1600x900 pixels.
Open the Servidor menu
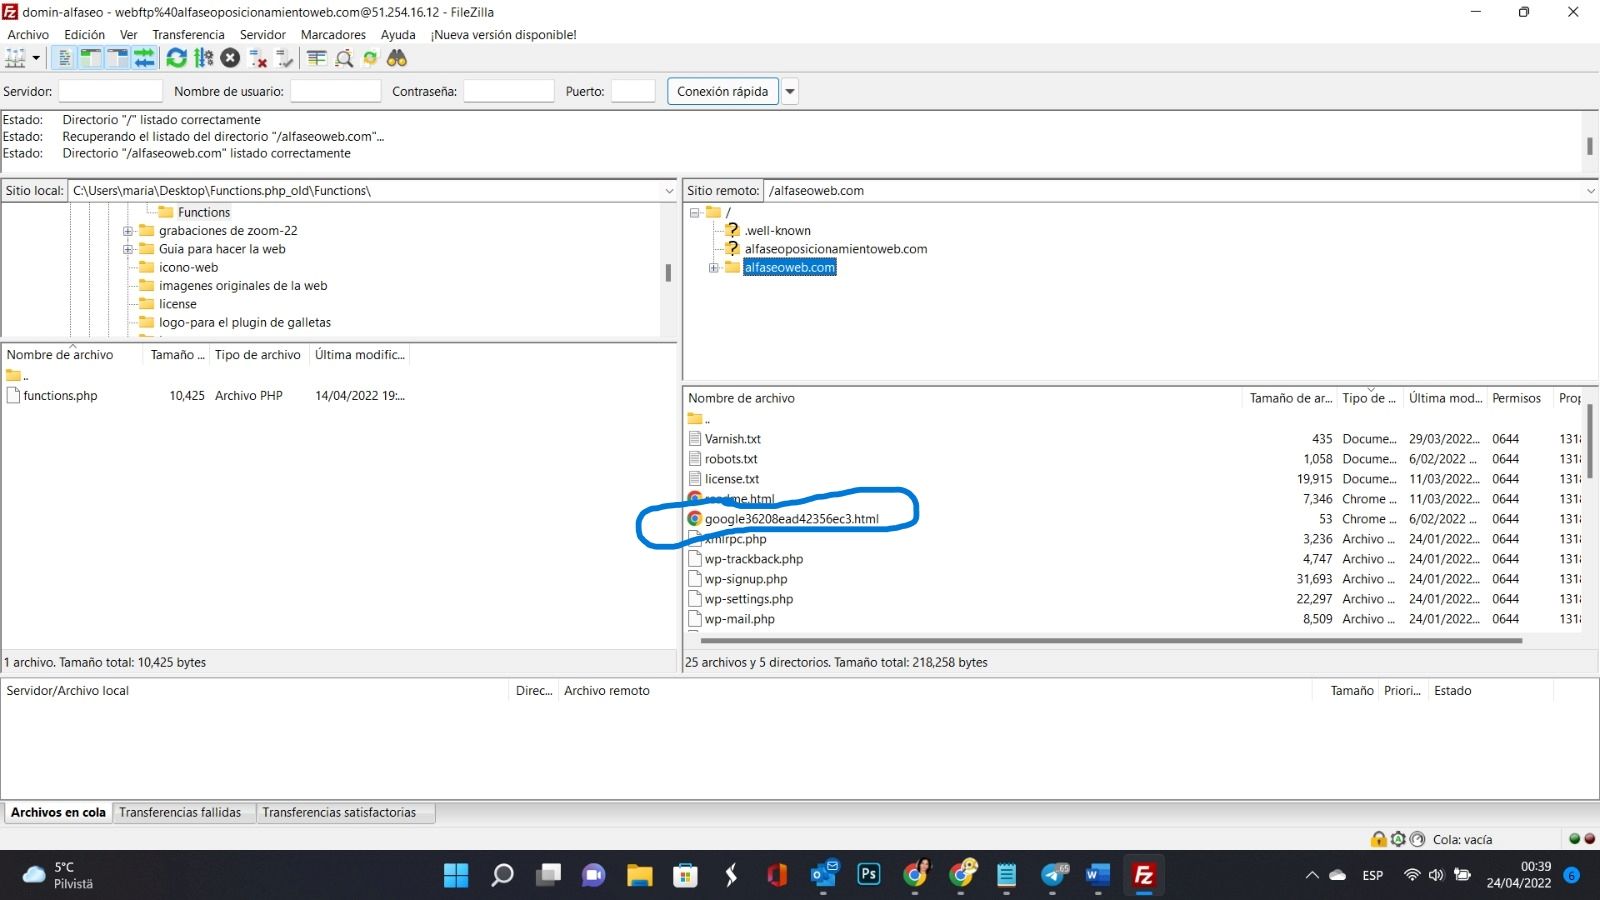(x=263, y=34)
